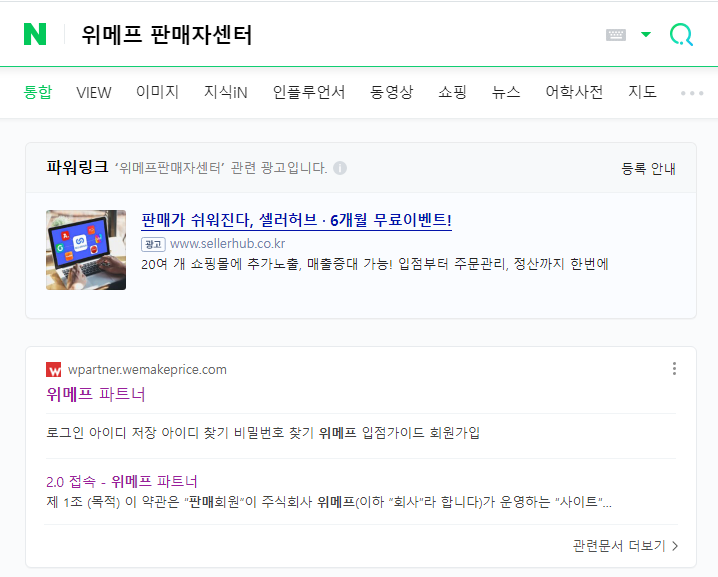
Task: Switch to the VIEW tab
Action: tap(93, 93)
